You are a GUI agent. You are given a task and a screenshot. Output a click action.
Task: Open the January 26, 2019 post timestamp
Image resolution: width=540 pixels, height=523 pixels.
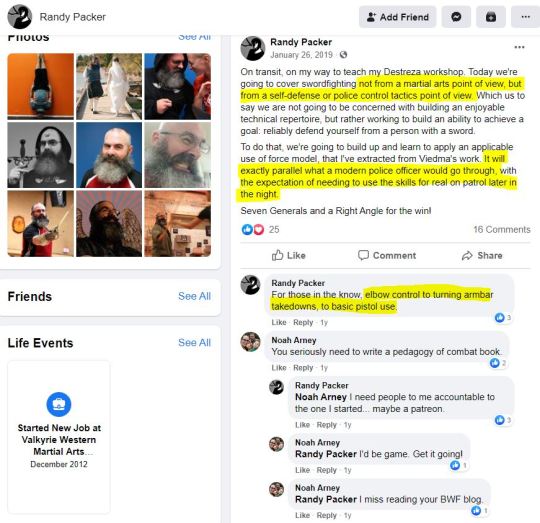pyautogui.click(x=301, y=55)
